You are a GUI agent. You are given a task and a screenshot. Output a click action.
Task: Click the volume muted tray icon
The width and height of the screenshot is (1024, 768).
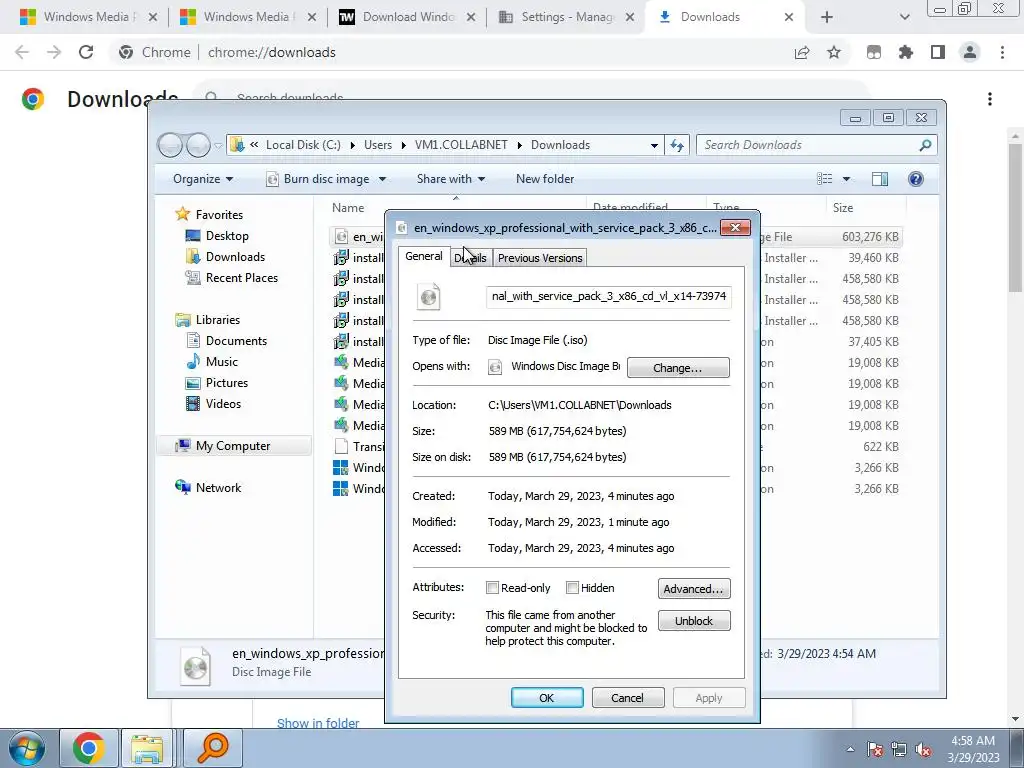[x=923, y=749]
